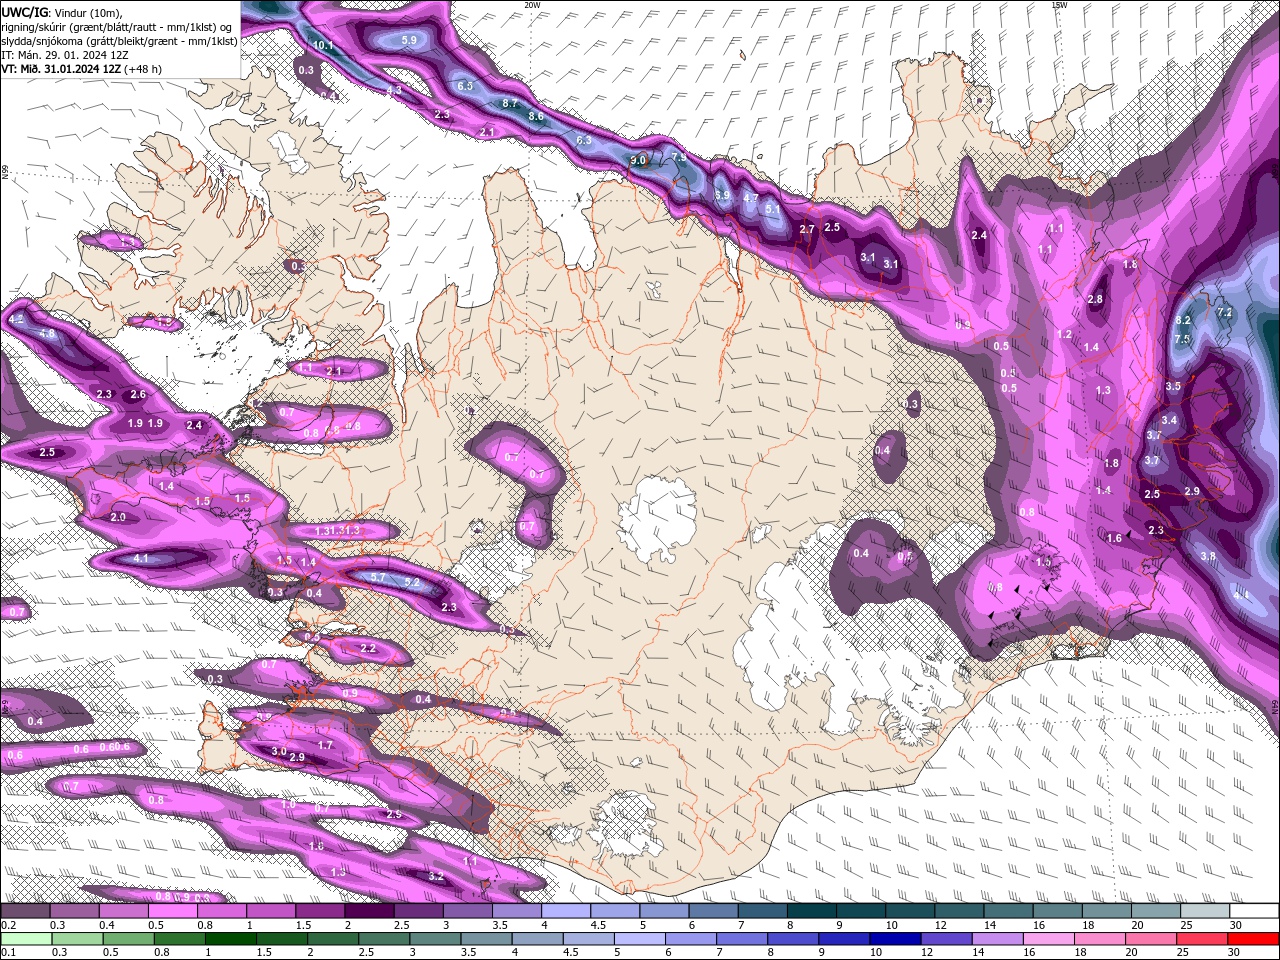
Task: Click the 9.0 value on the northern band
Action: pos(638,160)
